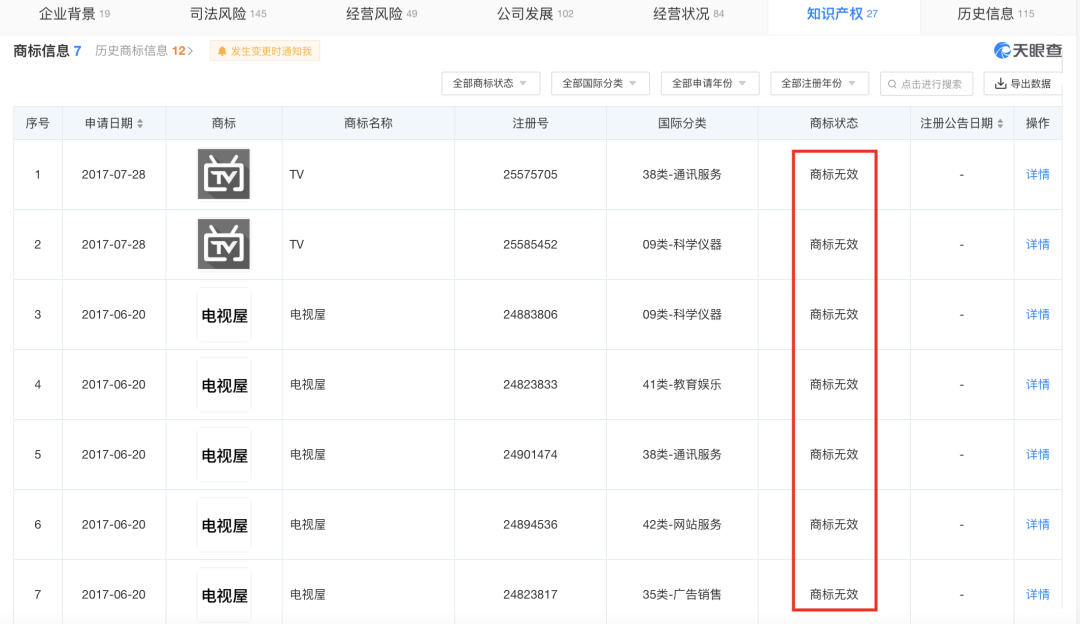1080x624 pixels.
Task: Click registration number 25575705
Action: (530, 174)
